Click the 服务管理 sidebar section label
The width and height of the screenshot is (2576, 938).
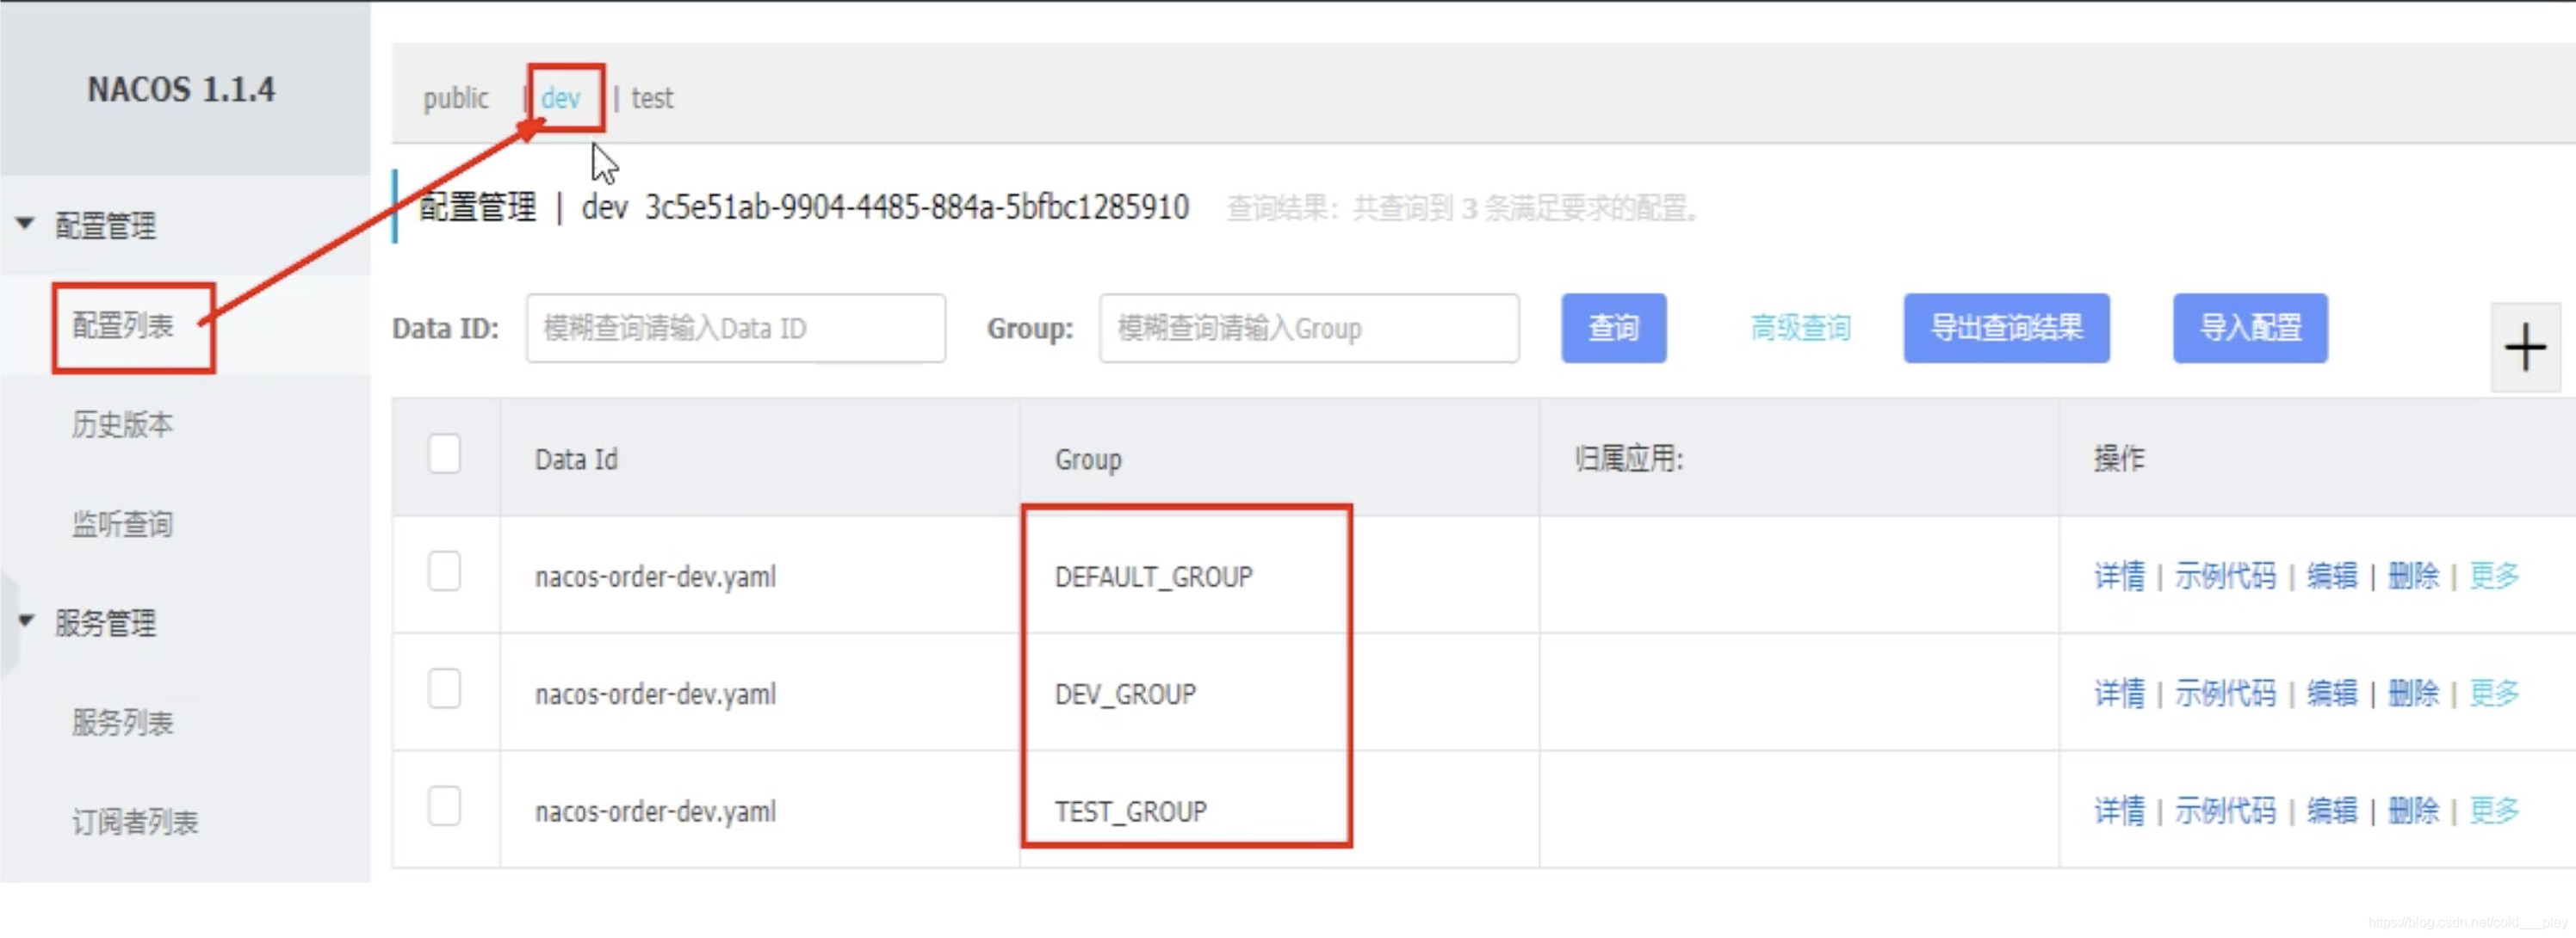(x=105, y=623)
